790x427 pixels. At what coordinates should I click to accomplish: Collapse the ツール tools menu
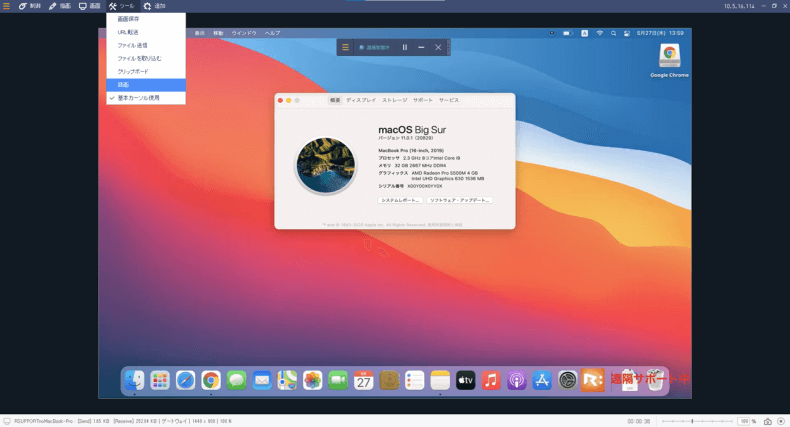(121, 6)
